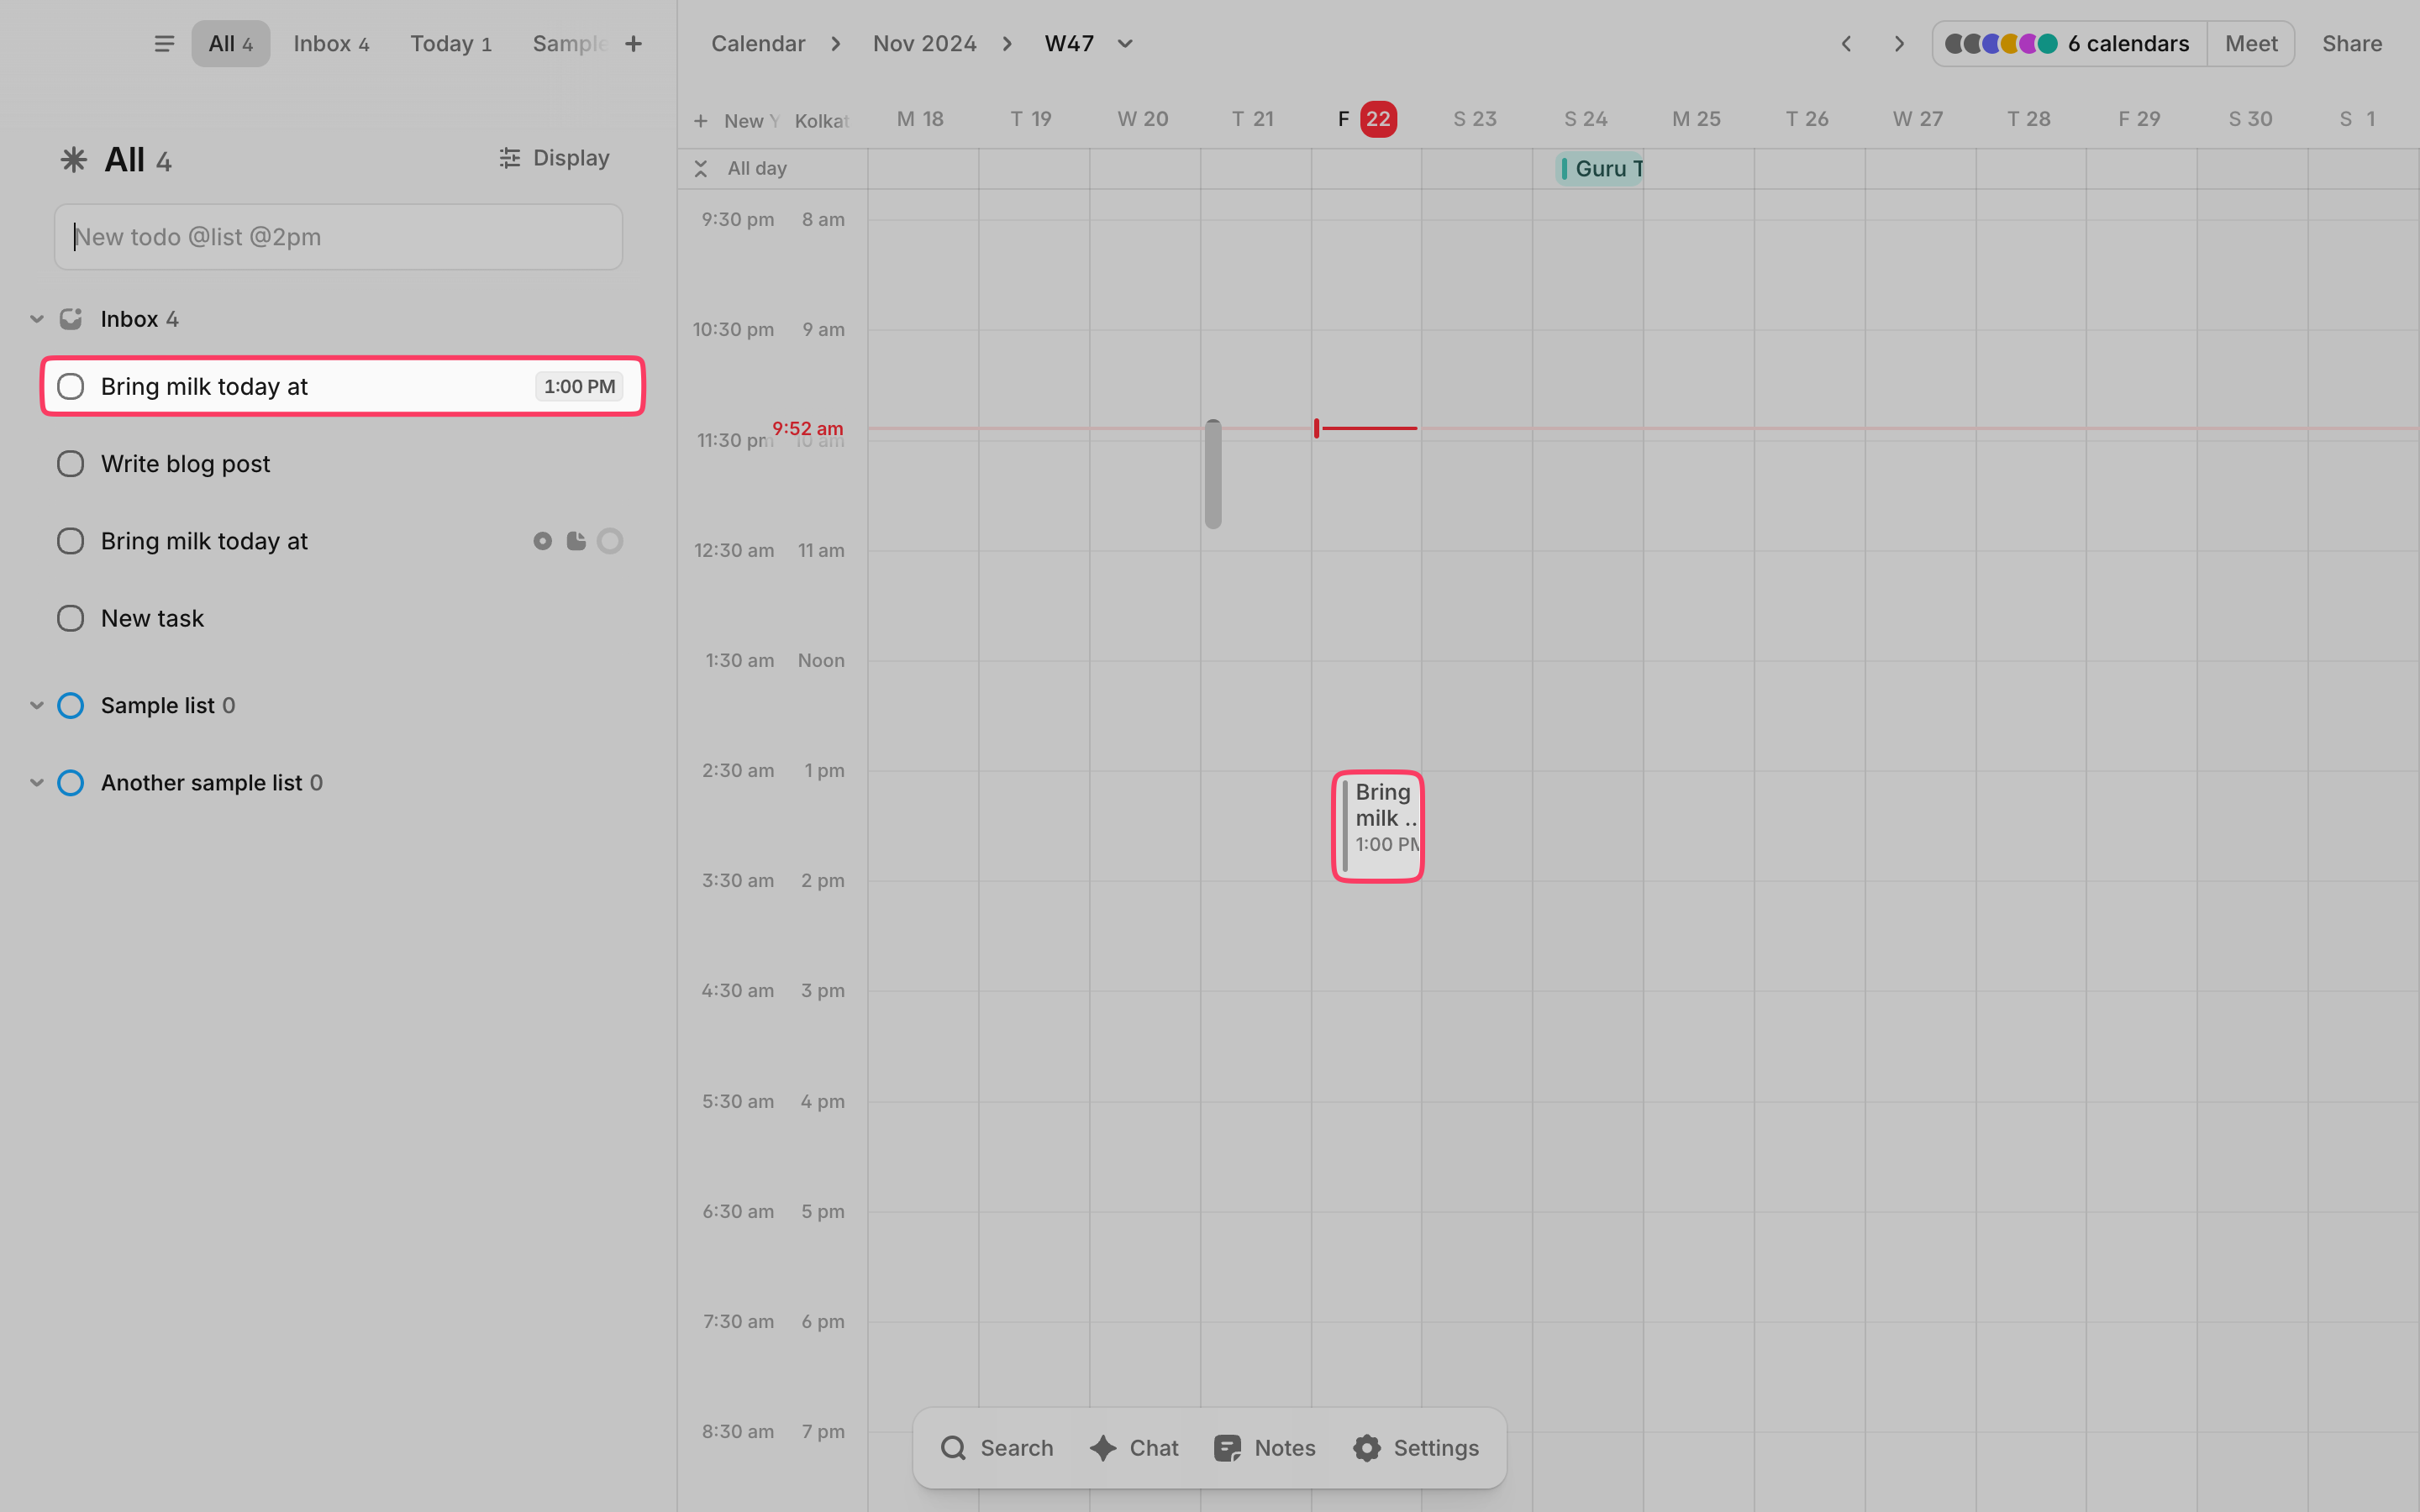
Task: Go to next week arrow
Action: [x=1898, y=44]
